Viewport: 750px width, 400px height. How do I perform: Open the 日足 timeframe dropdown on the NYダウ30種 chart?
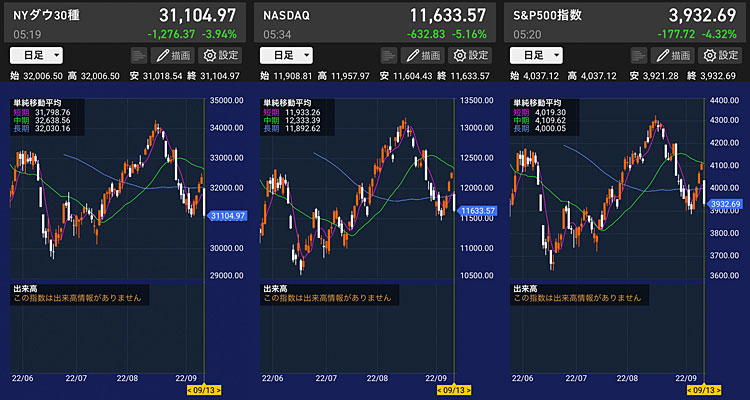(36, 56)
